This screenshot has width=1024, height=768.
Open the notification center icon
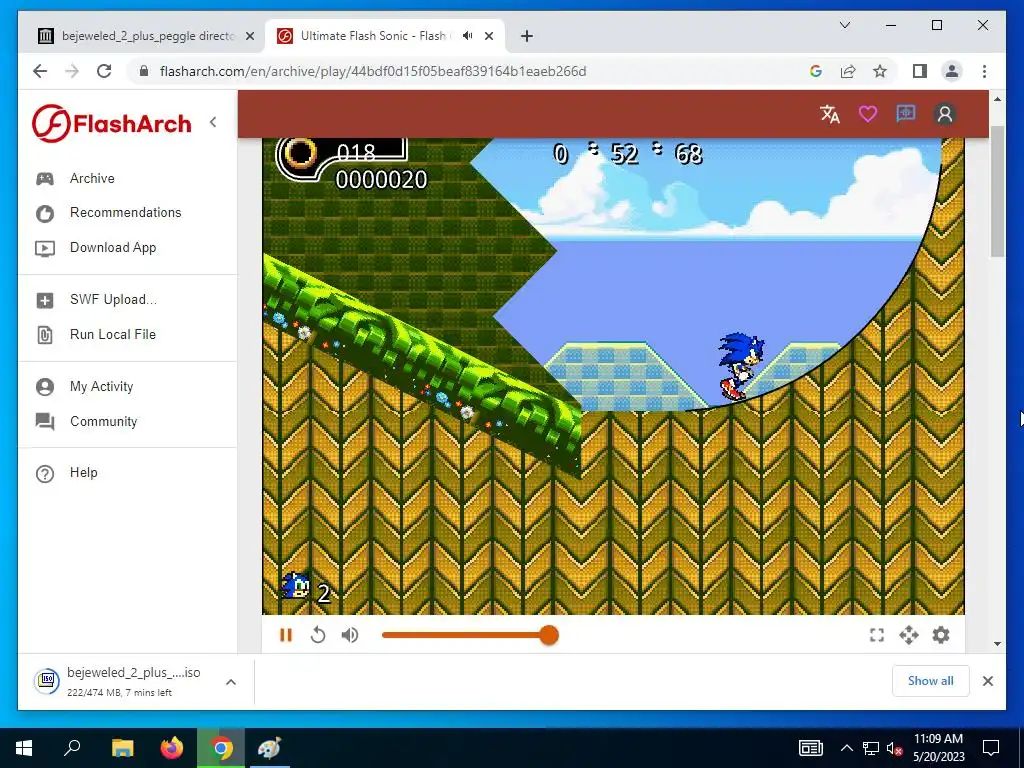pos(991,748)
